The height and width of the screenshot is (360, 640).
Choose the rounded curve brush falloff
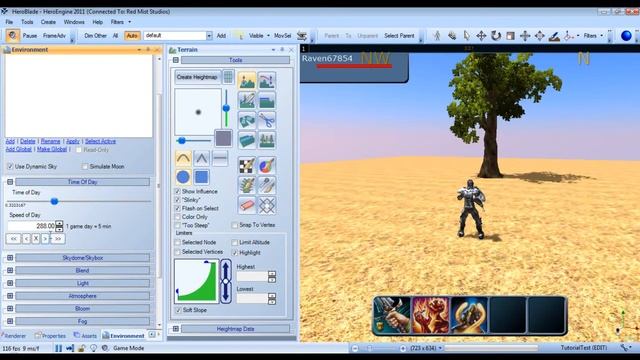[x=183, y=158]
